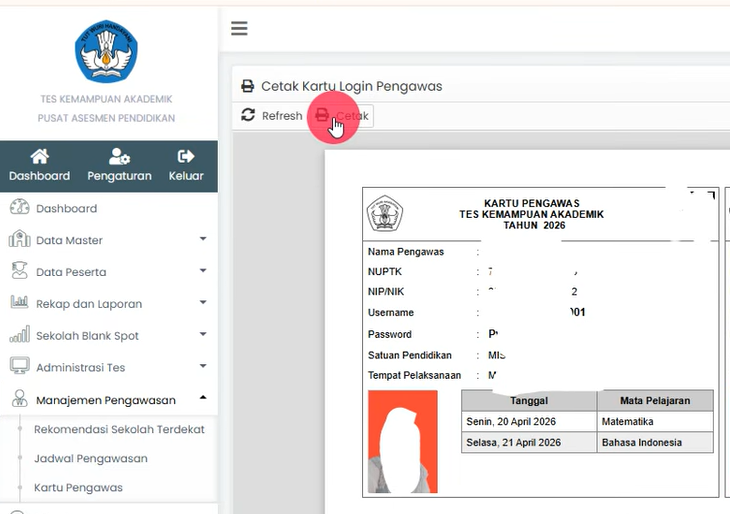
Task: Click the 'TES KEMAMPUAN AKADEMIK' sidebar title
Action: click(x=106, y=99)
